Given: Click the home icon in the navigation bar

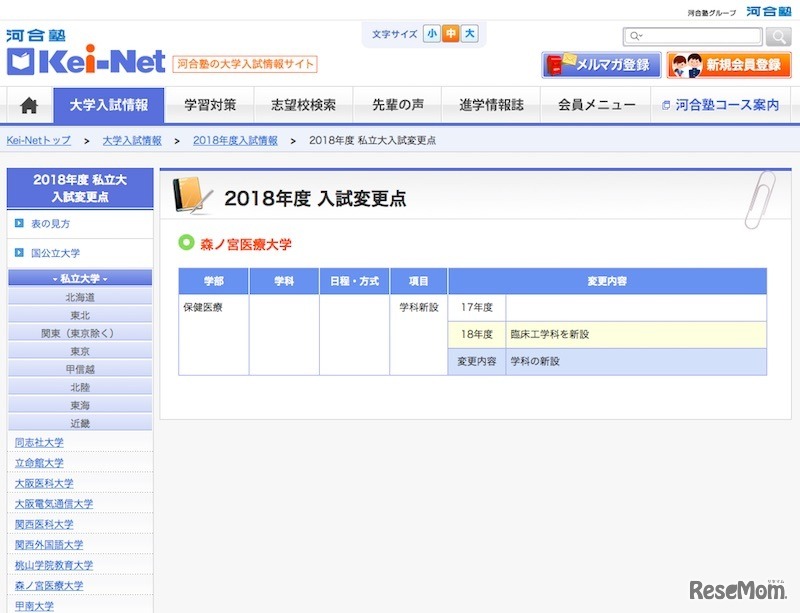Looking at the screenshot, I should click(30, 104).
